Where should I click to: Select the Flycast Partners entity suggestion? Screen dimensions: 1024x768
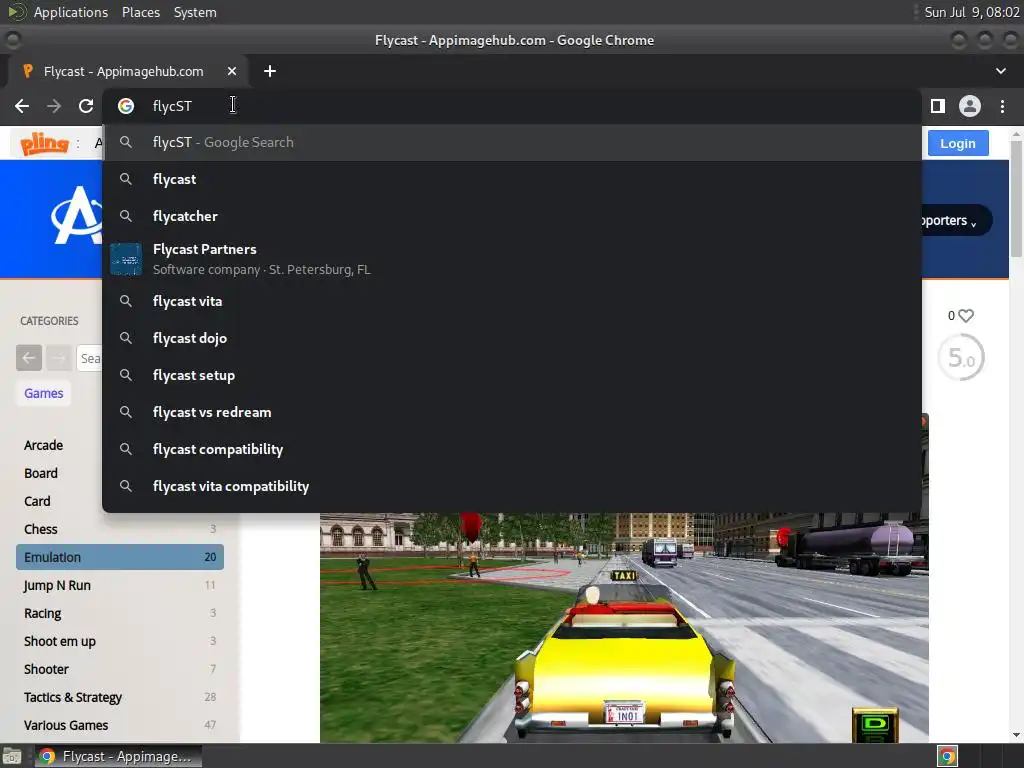pos(512,259)
